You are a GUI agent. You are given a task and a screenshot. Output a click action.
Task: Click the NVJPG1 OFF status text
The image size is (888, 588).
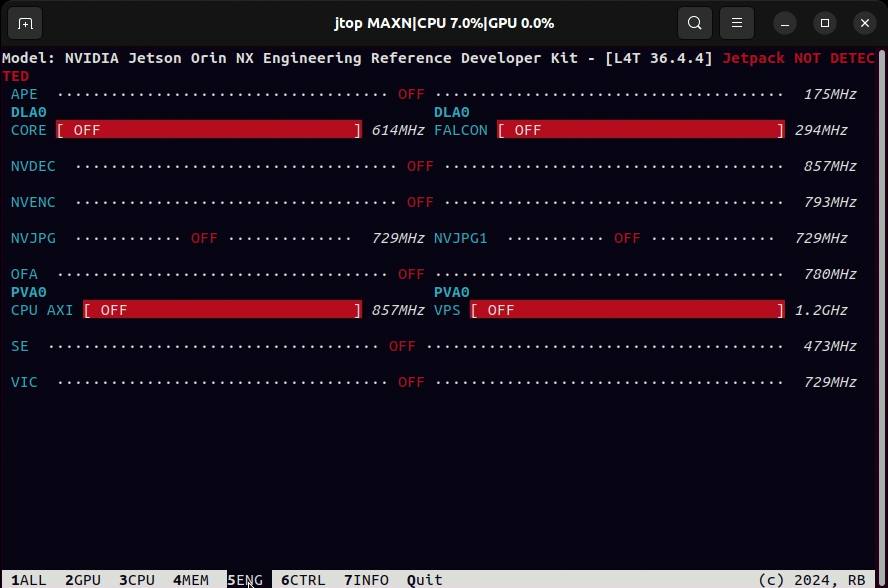pyautogui.click(x=627, y=238)
